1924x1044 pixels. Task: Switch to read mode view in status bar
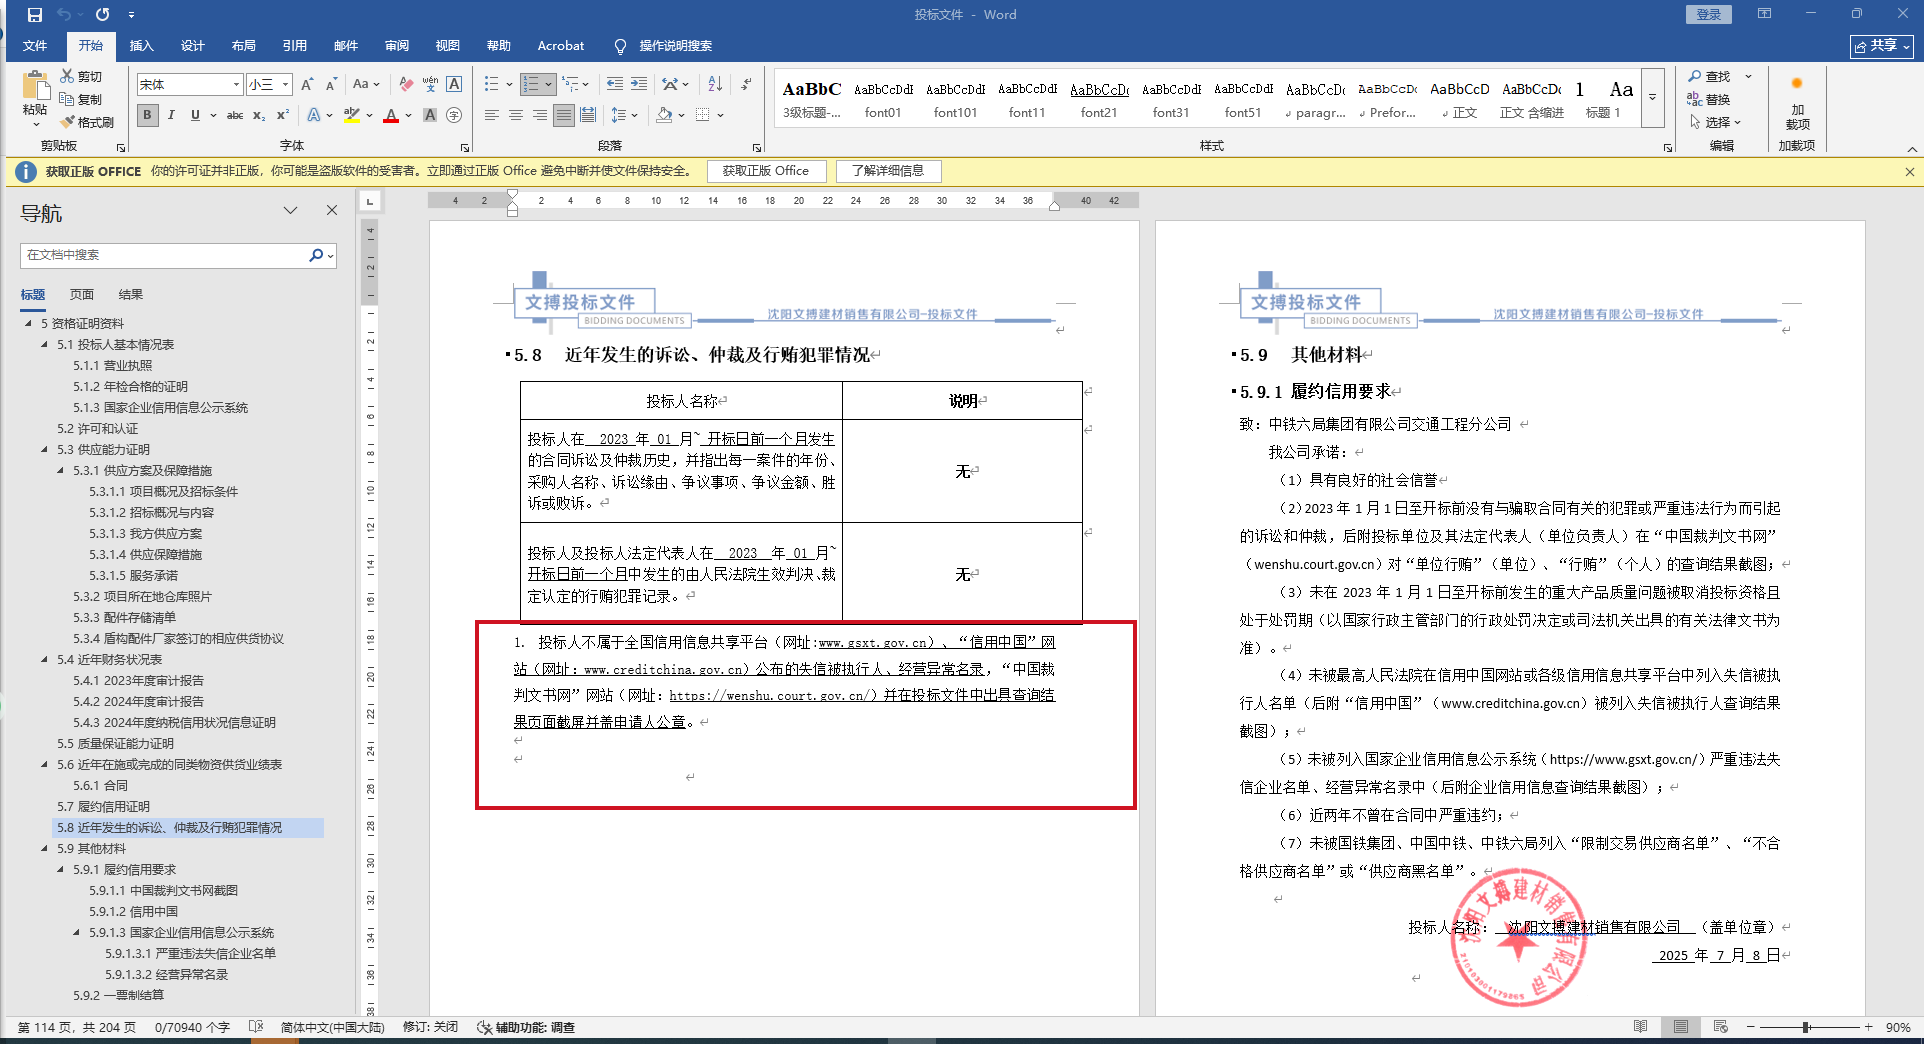pos(1640,1027)
